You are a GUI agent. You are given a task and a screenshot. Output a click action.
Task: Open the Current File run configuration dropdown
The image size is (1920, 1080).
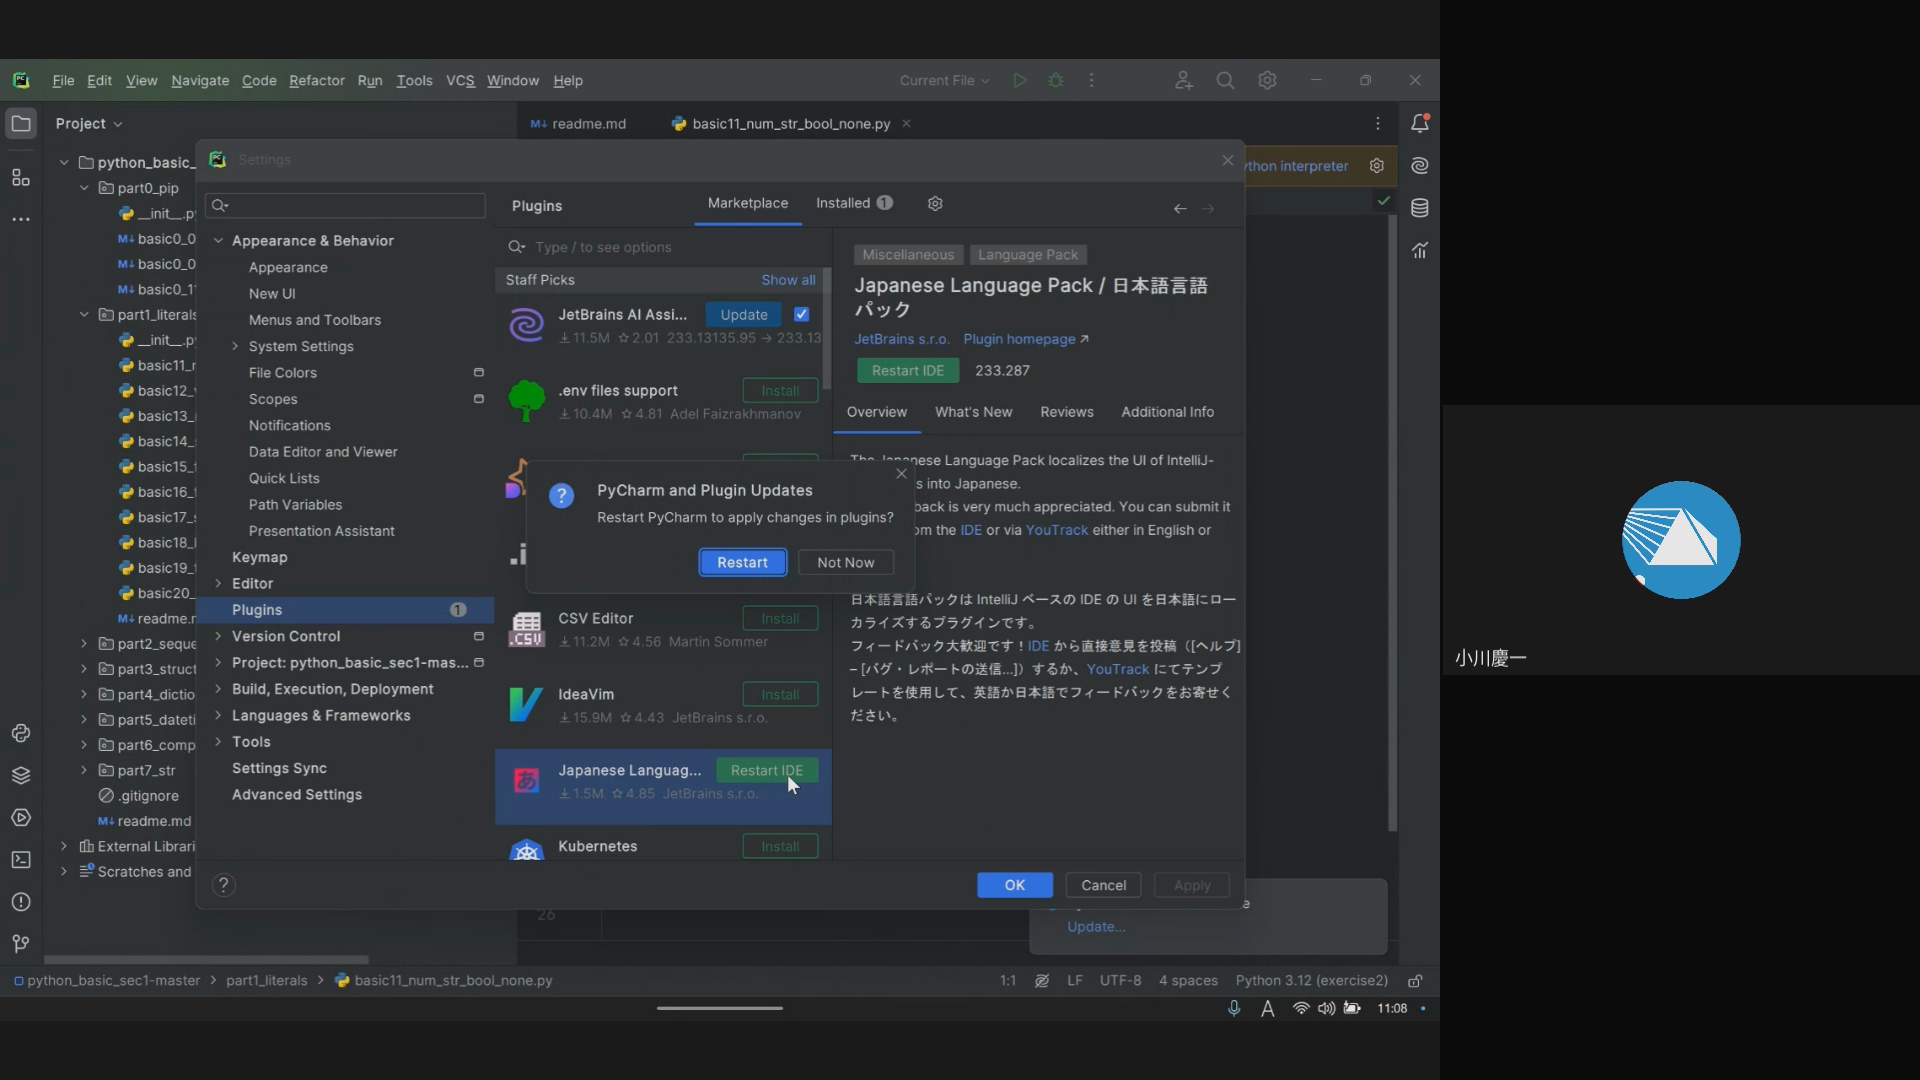[944, 80]
